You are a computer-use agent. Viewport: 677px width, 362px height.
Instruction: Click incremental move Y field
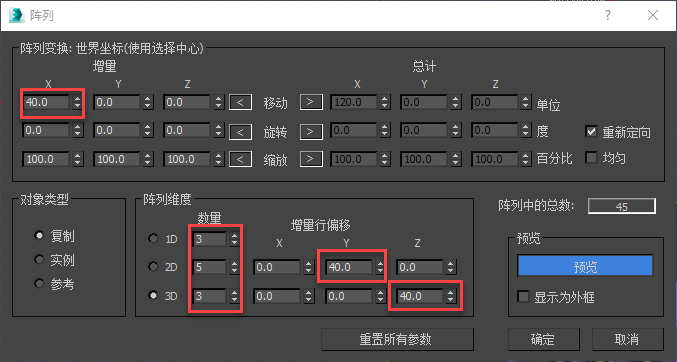coord(117,102)
